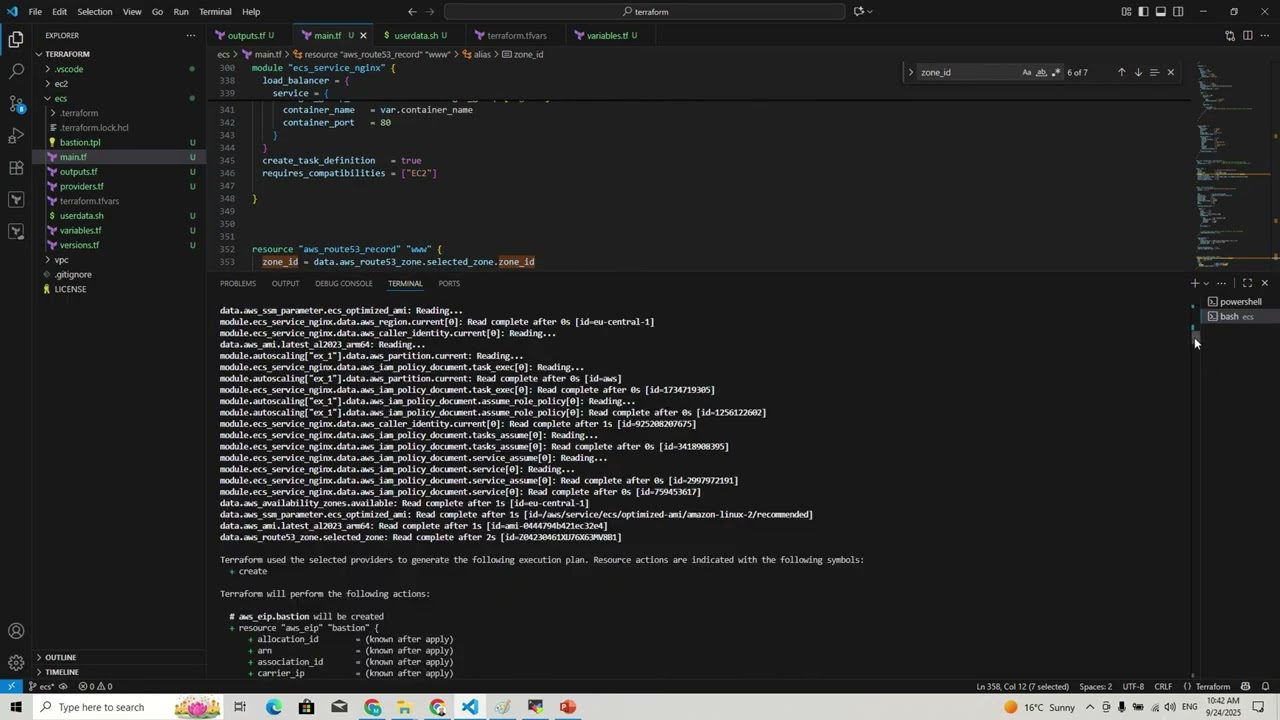The image size is (1280, 720).
Task: Go to next find match arrow
Action: point(1137,72)
